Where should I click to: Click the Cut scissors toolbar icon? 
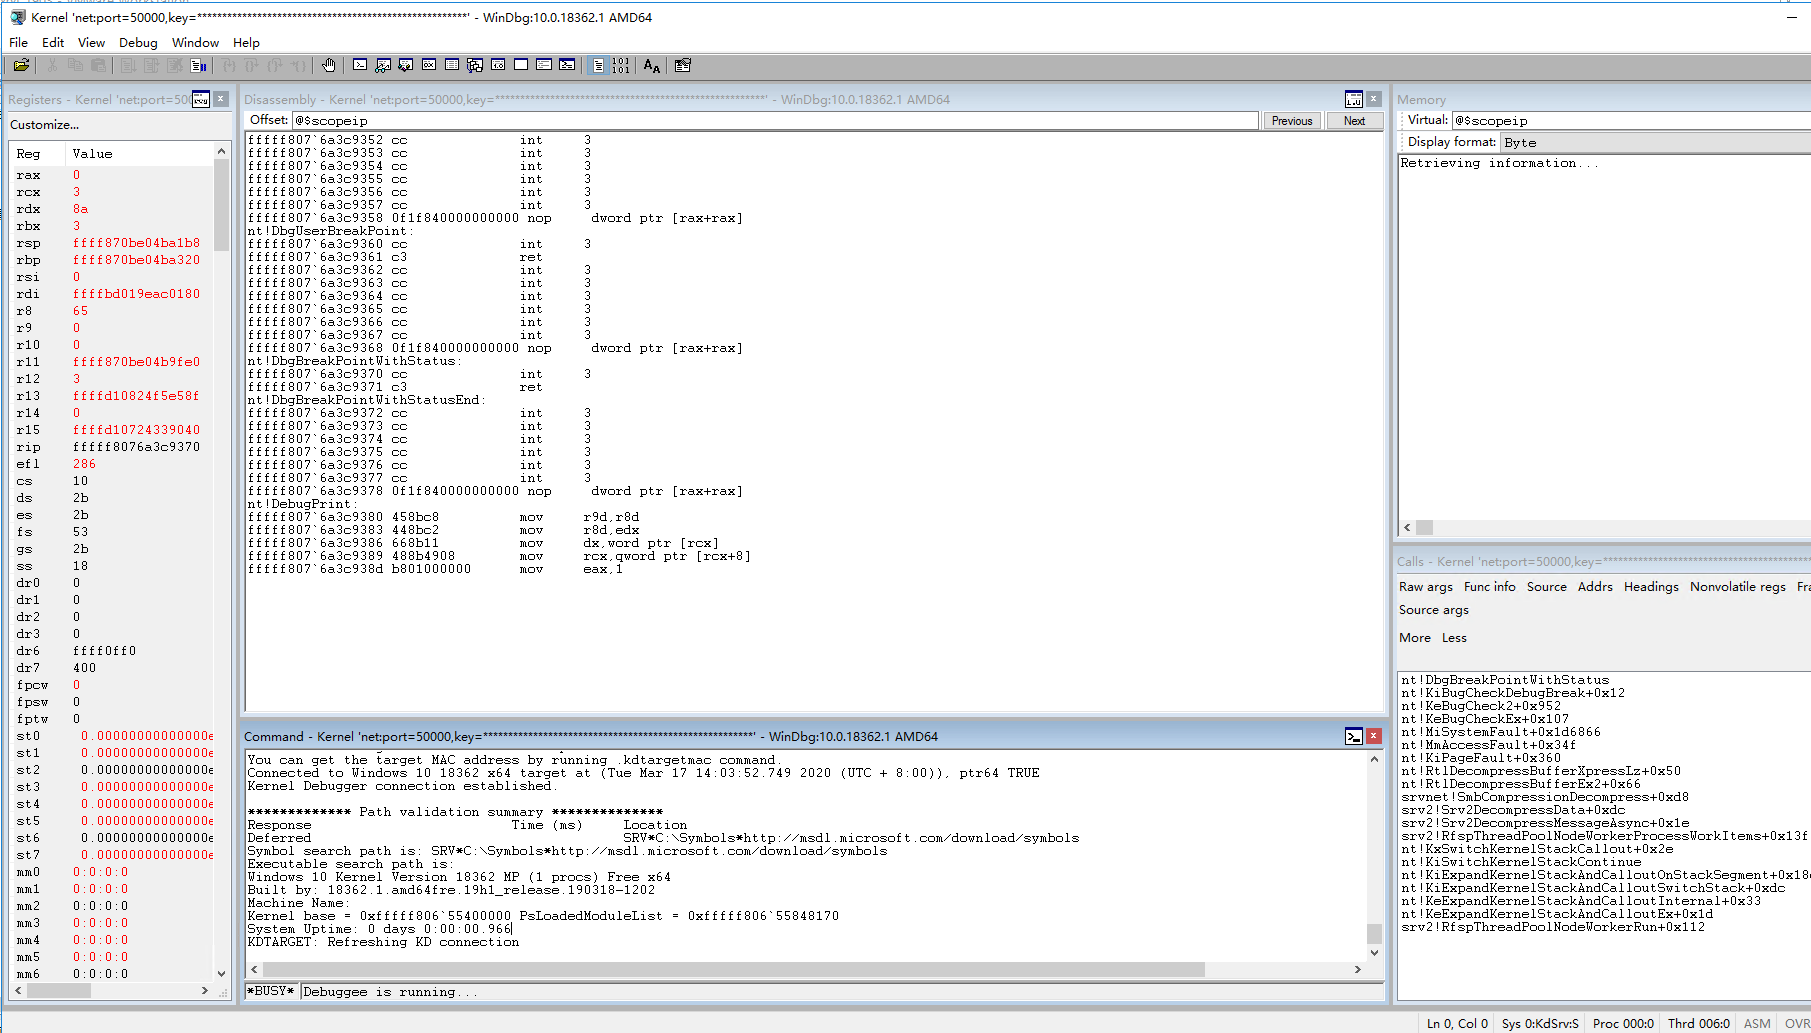[52, 65]
